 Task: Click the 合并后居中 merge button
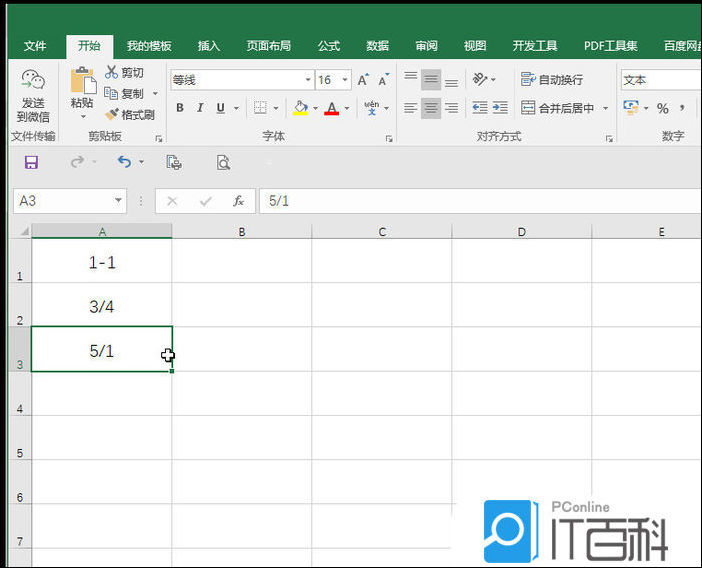pyautogui.click(x=558, y=108)
